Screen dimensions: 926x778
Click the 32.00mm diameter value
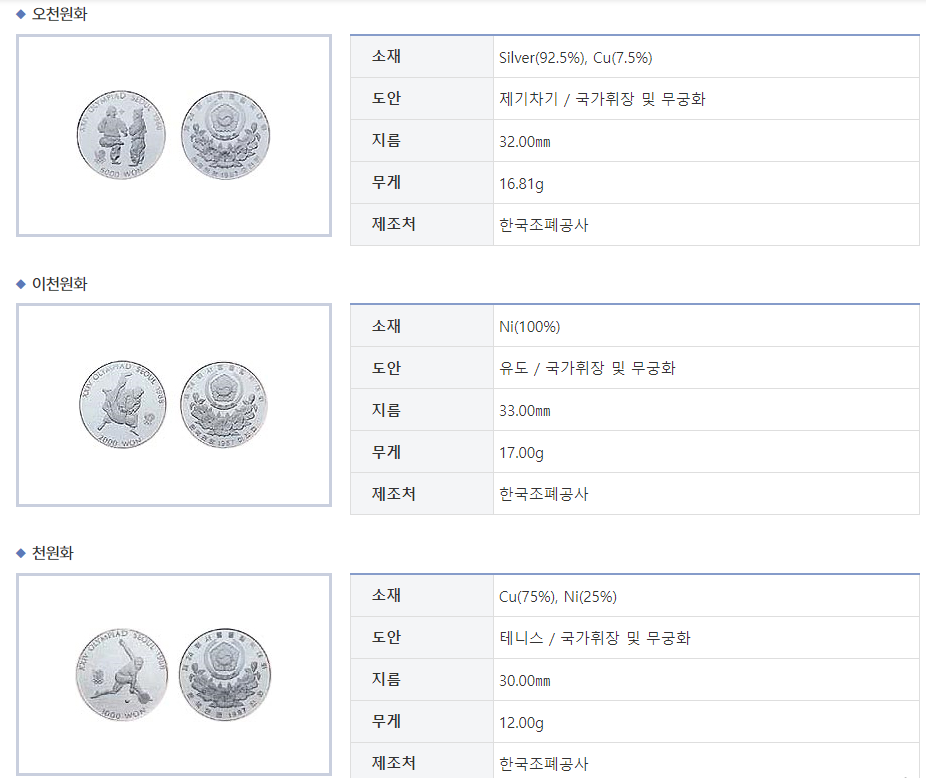point(525,141)
